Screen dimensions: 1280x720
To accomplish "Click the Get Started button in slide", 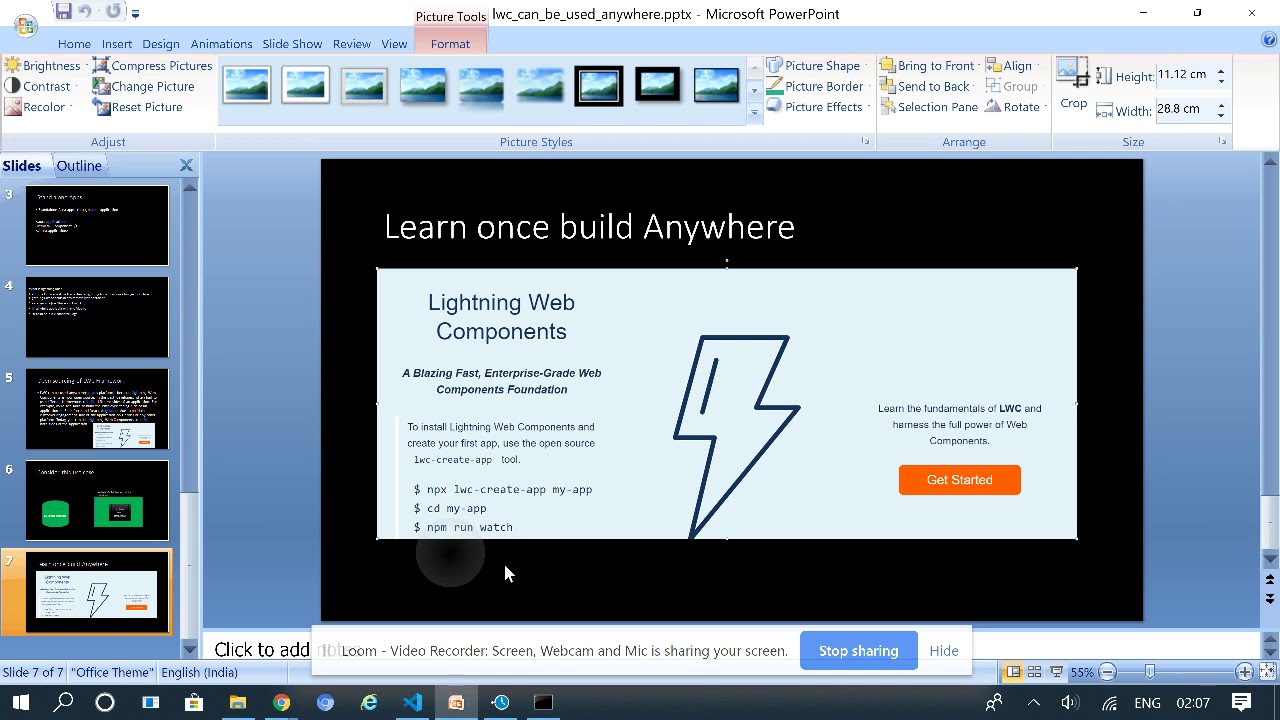I will point(959,480).
